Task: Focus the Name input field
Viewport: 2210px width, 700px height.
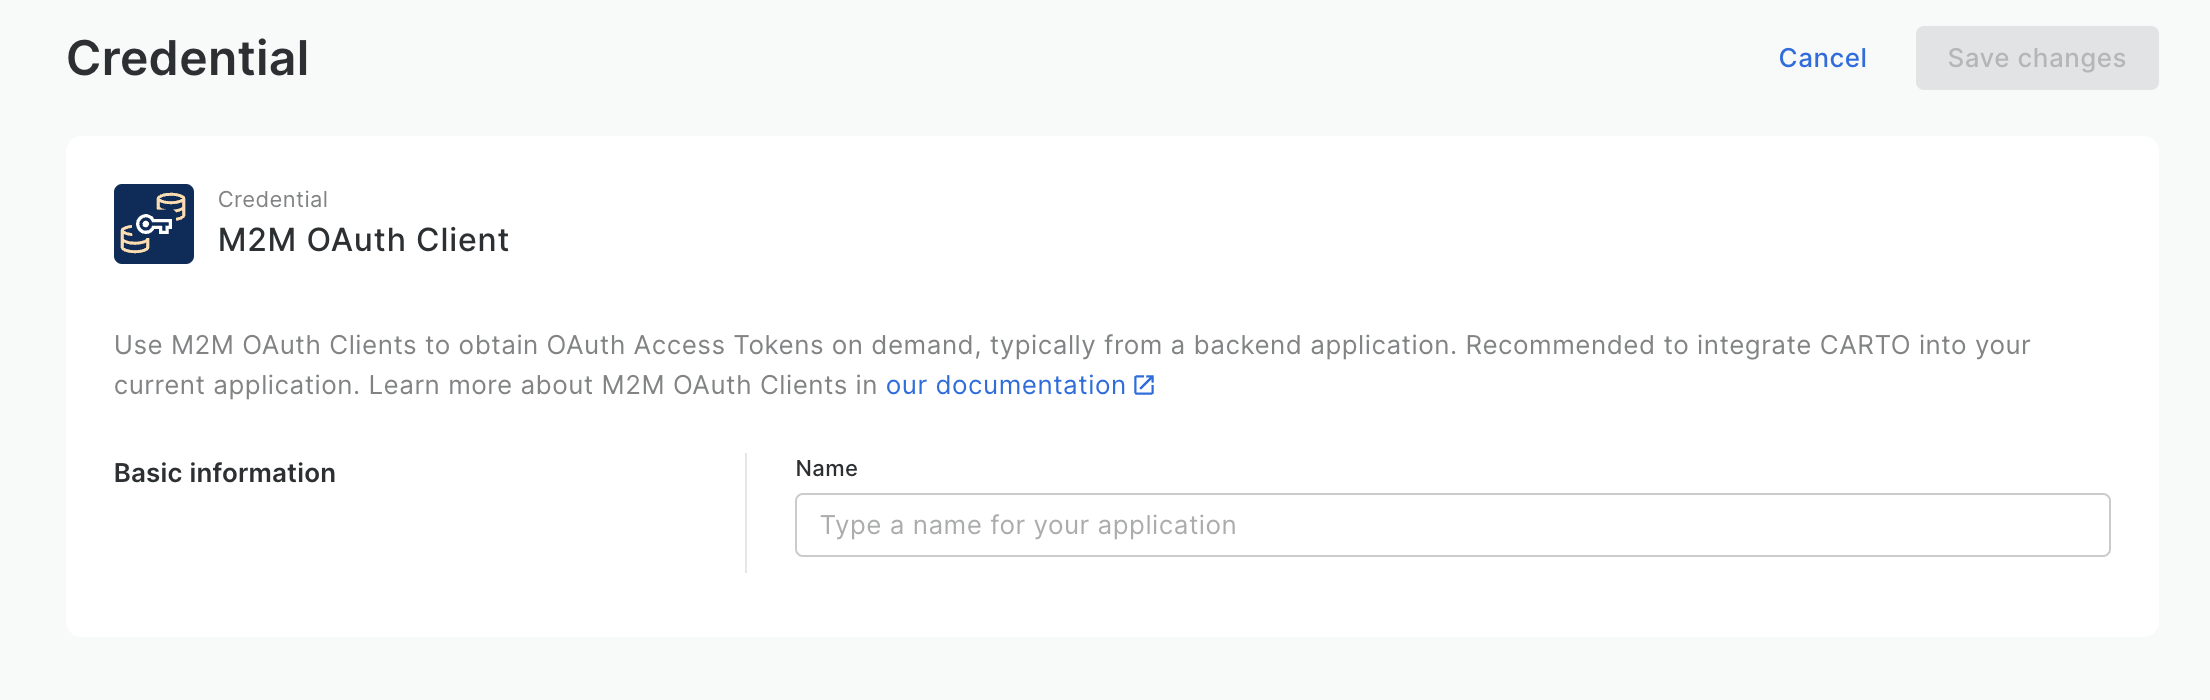Action: click(x=1452, y=525)
